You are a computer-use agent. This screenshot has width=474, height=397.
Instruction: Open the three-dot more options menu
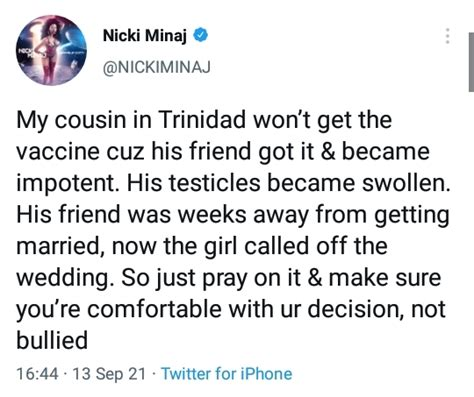tap(448, 36)
